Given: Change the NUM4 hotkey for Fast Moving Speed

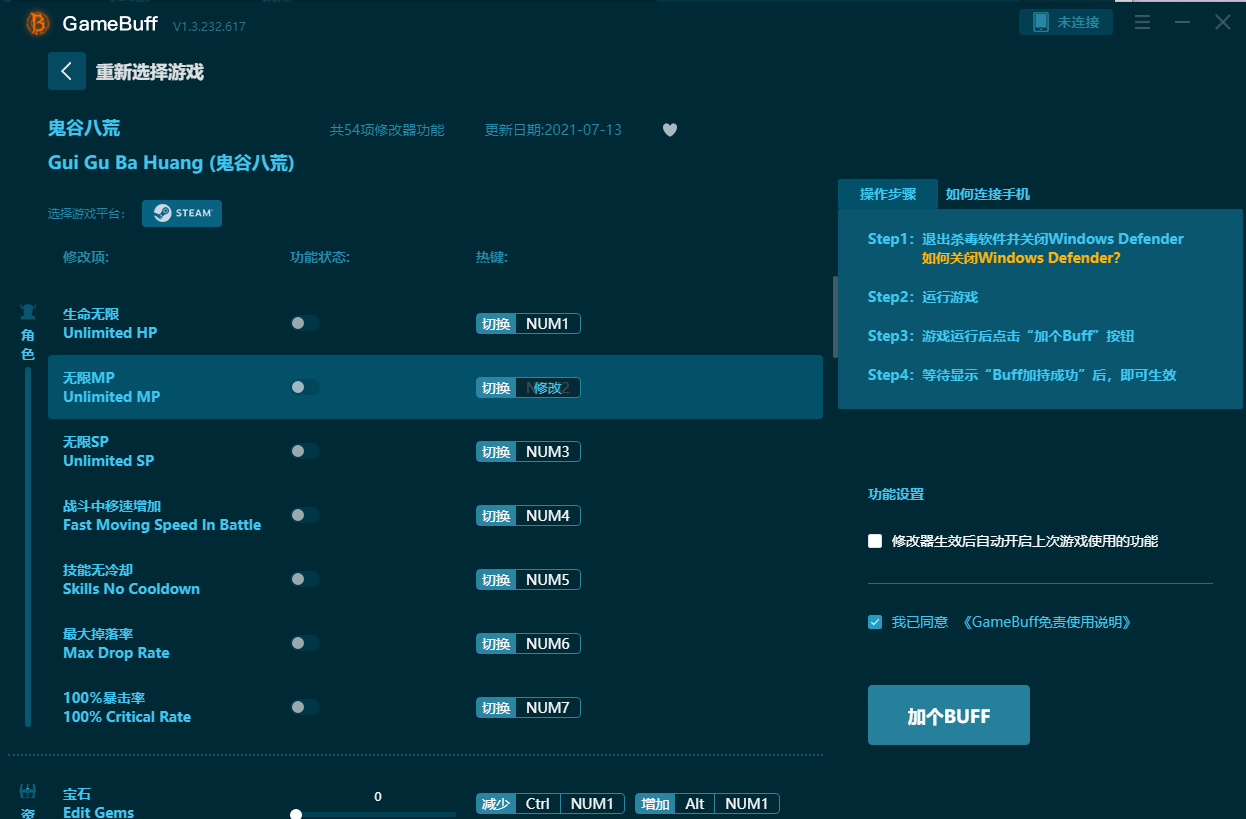Looking at the screenshot, I should click(548, 516).
